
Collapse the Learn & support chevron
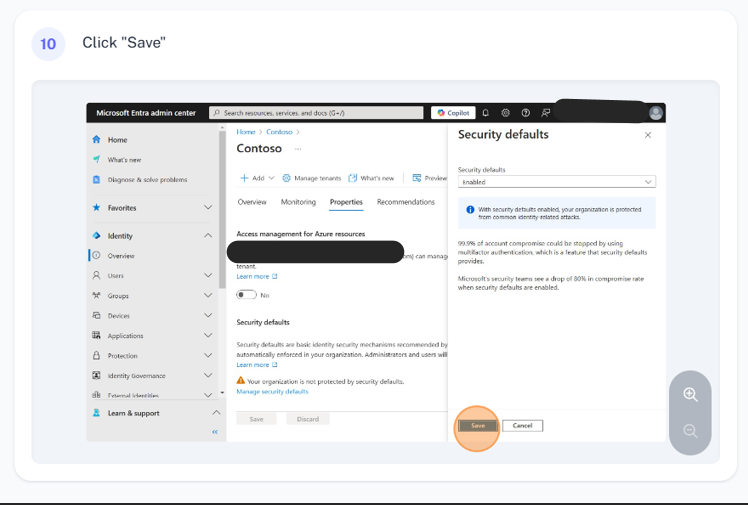pos(216,412)
